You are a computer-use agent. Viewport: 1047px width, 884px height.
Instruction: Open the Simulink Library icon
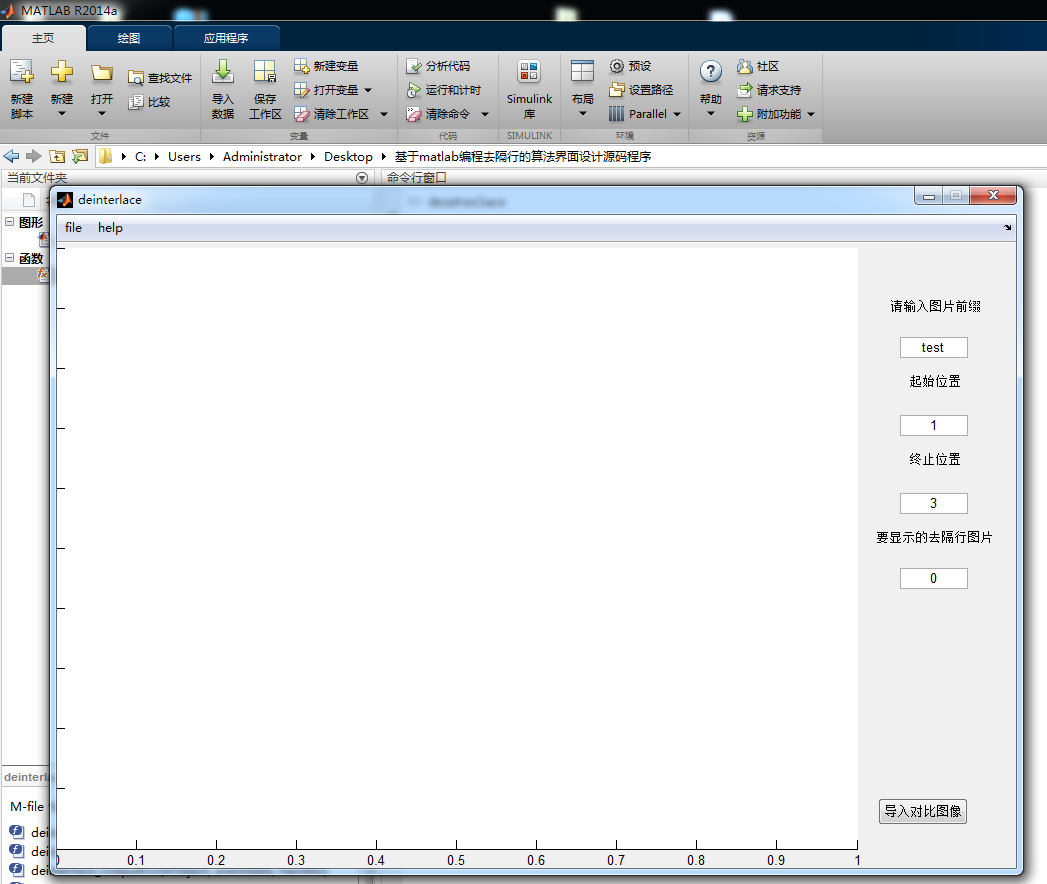click(529, 72)
